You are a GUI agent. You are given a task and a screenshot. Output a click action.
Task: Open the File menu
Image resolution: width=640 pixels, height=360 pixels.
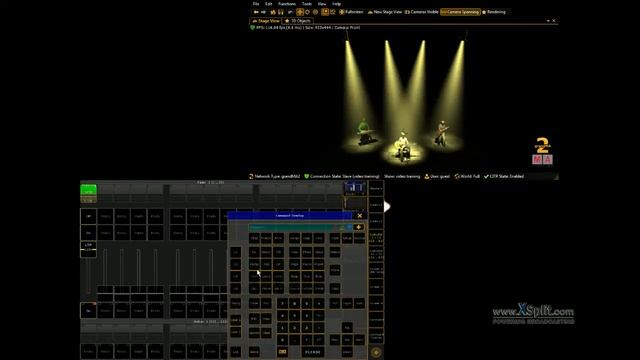click(256, 4)
